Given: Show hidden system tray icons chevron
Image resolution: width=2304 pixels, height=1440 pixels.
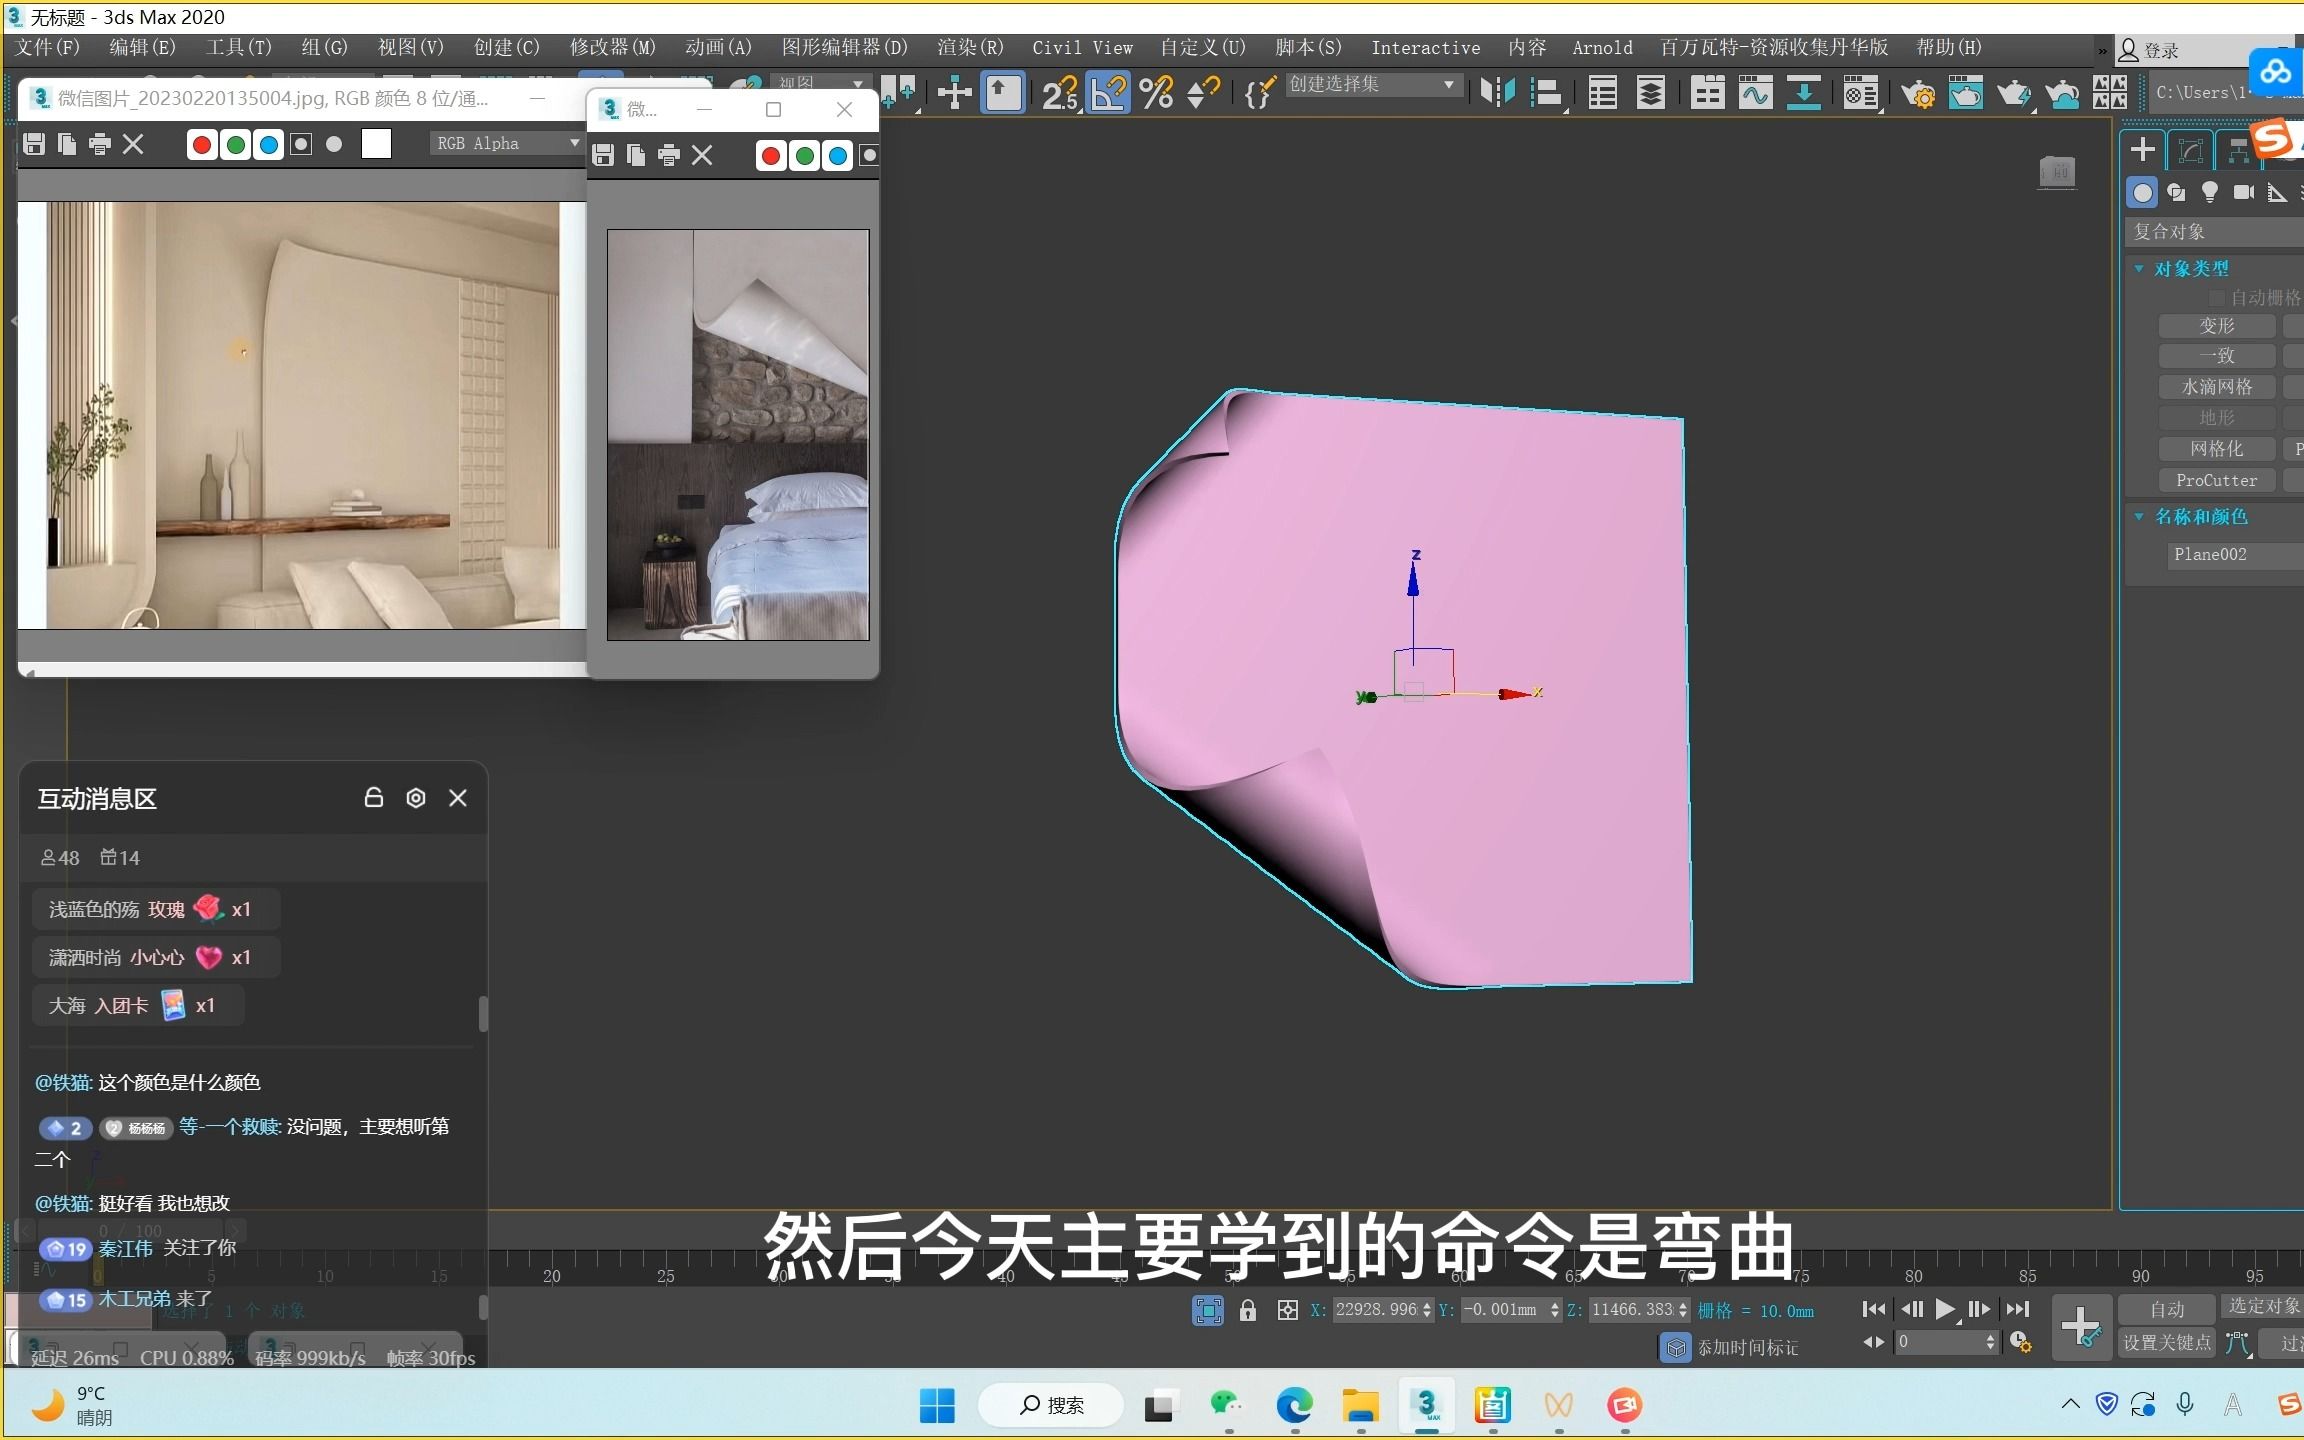Looking at the screenshot, I should (2070, 1405).
